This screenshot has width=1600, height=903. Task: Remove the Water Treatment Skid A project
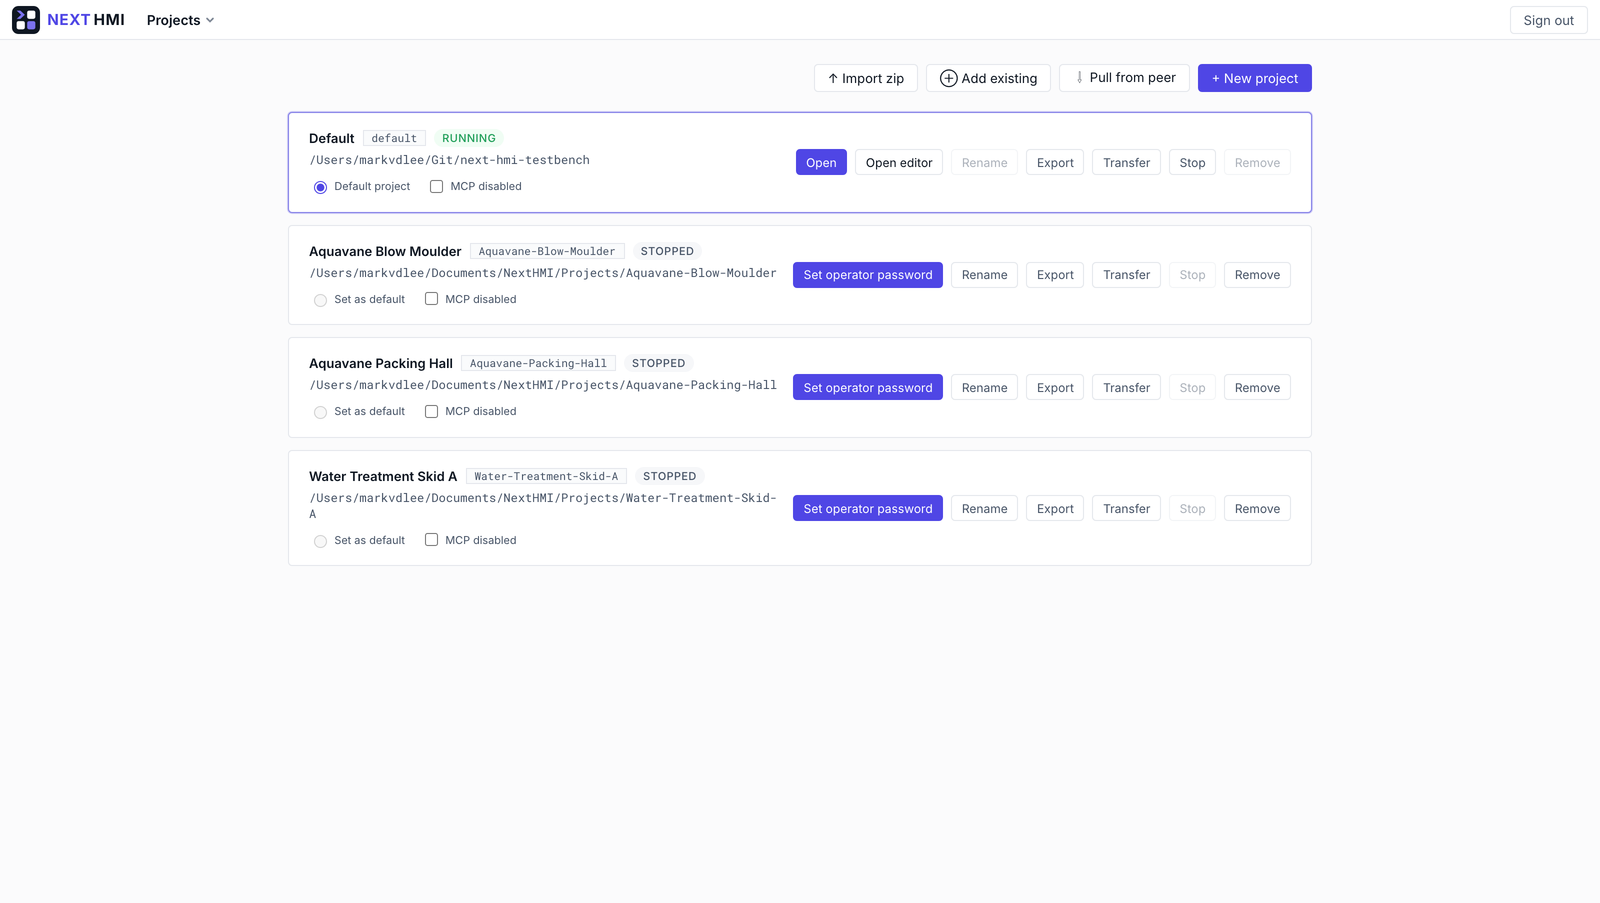(1257, 508)
